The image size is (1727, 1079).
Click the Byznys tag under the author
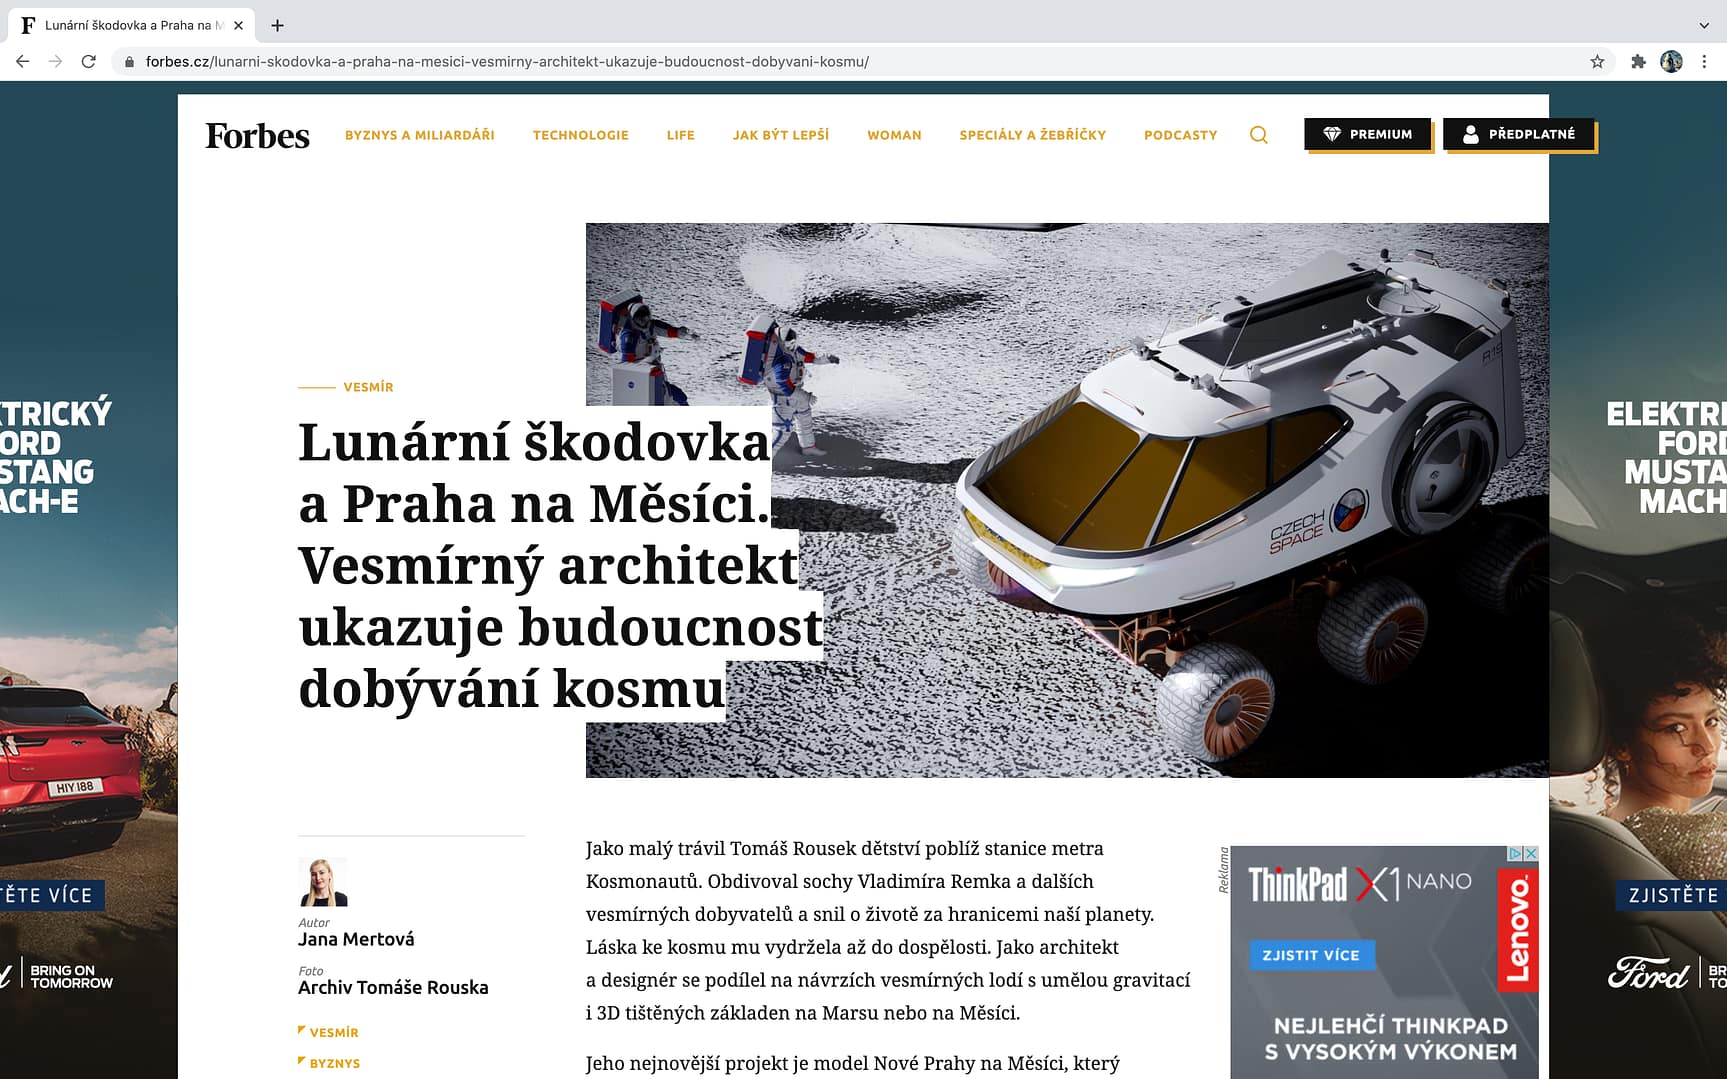click(334, 1063)
